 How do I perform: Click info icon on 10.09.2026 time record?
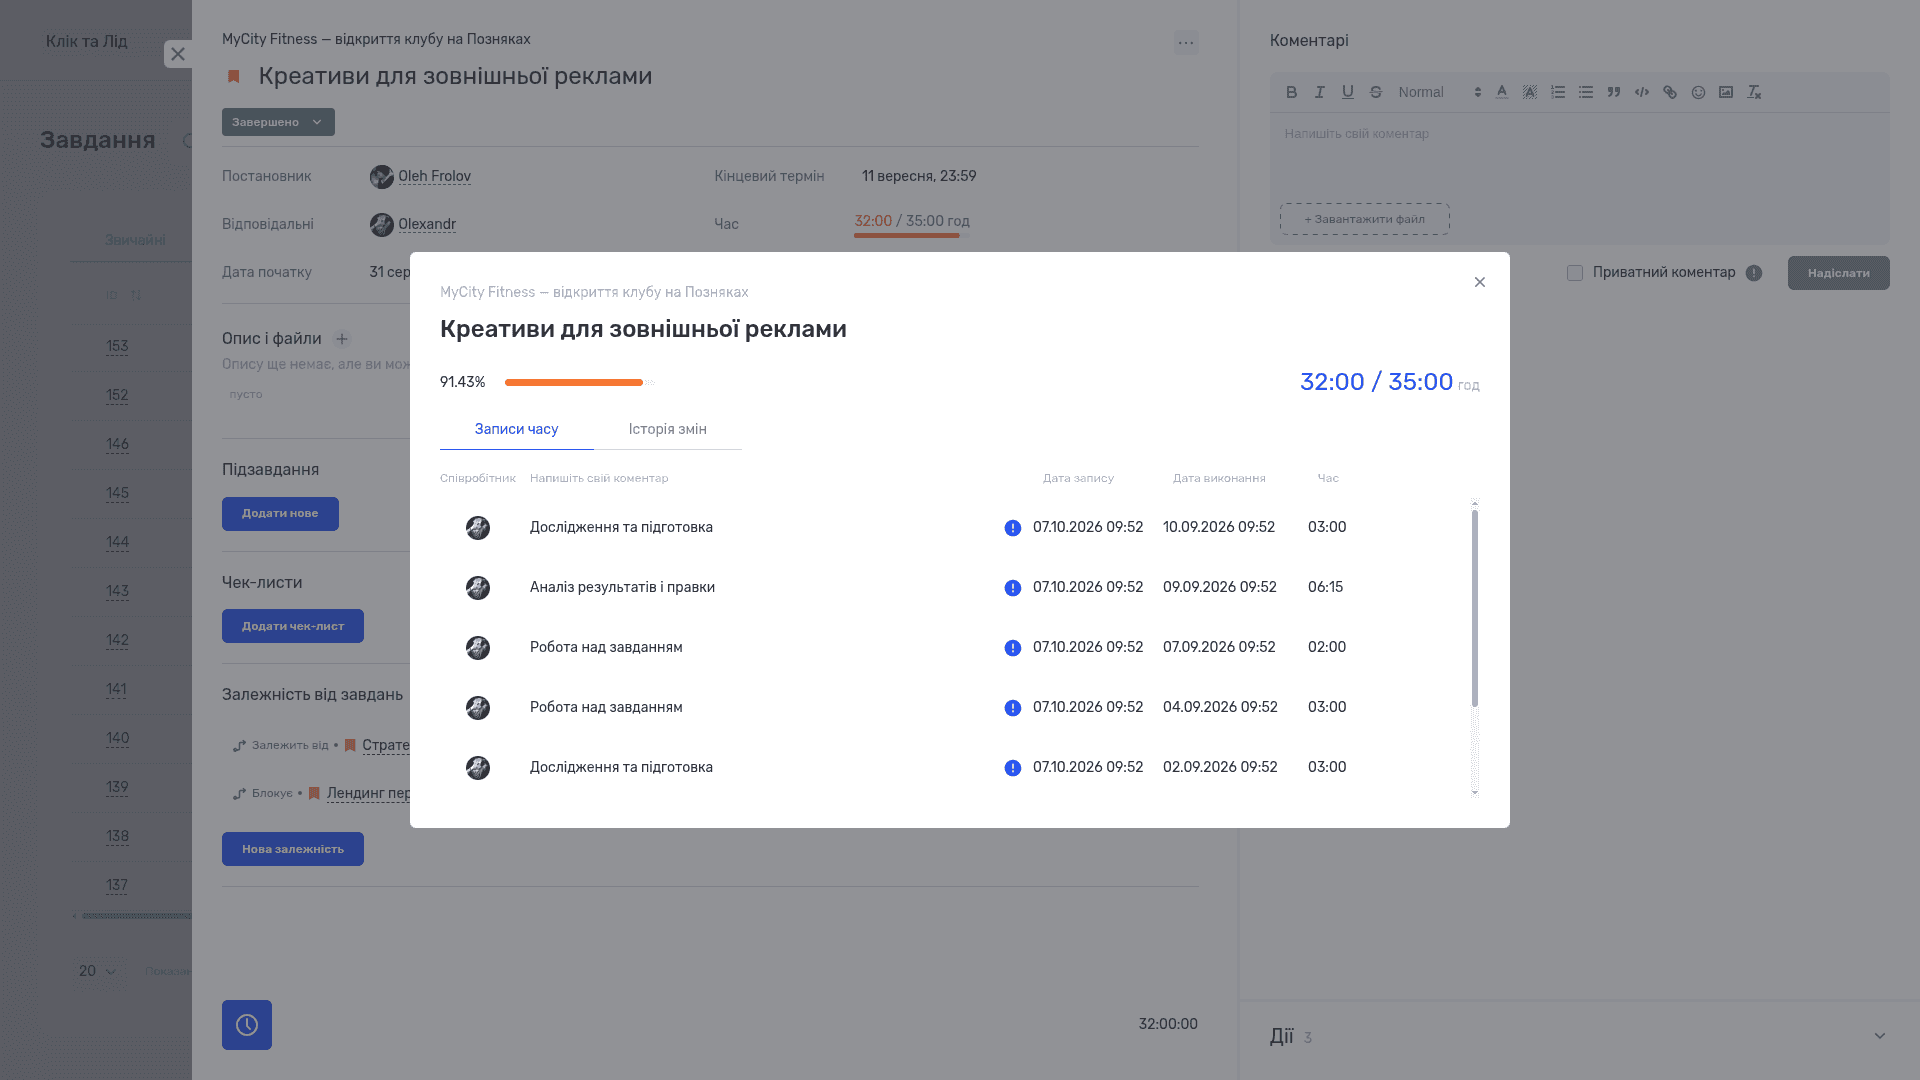pos(1012,528)
